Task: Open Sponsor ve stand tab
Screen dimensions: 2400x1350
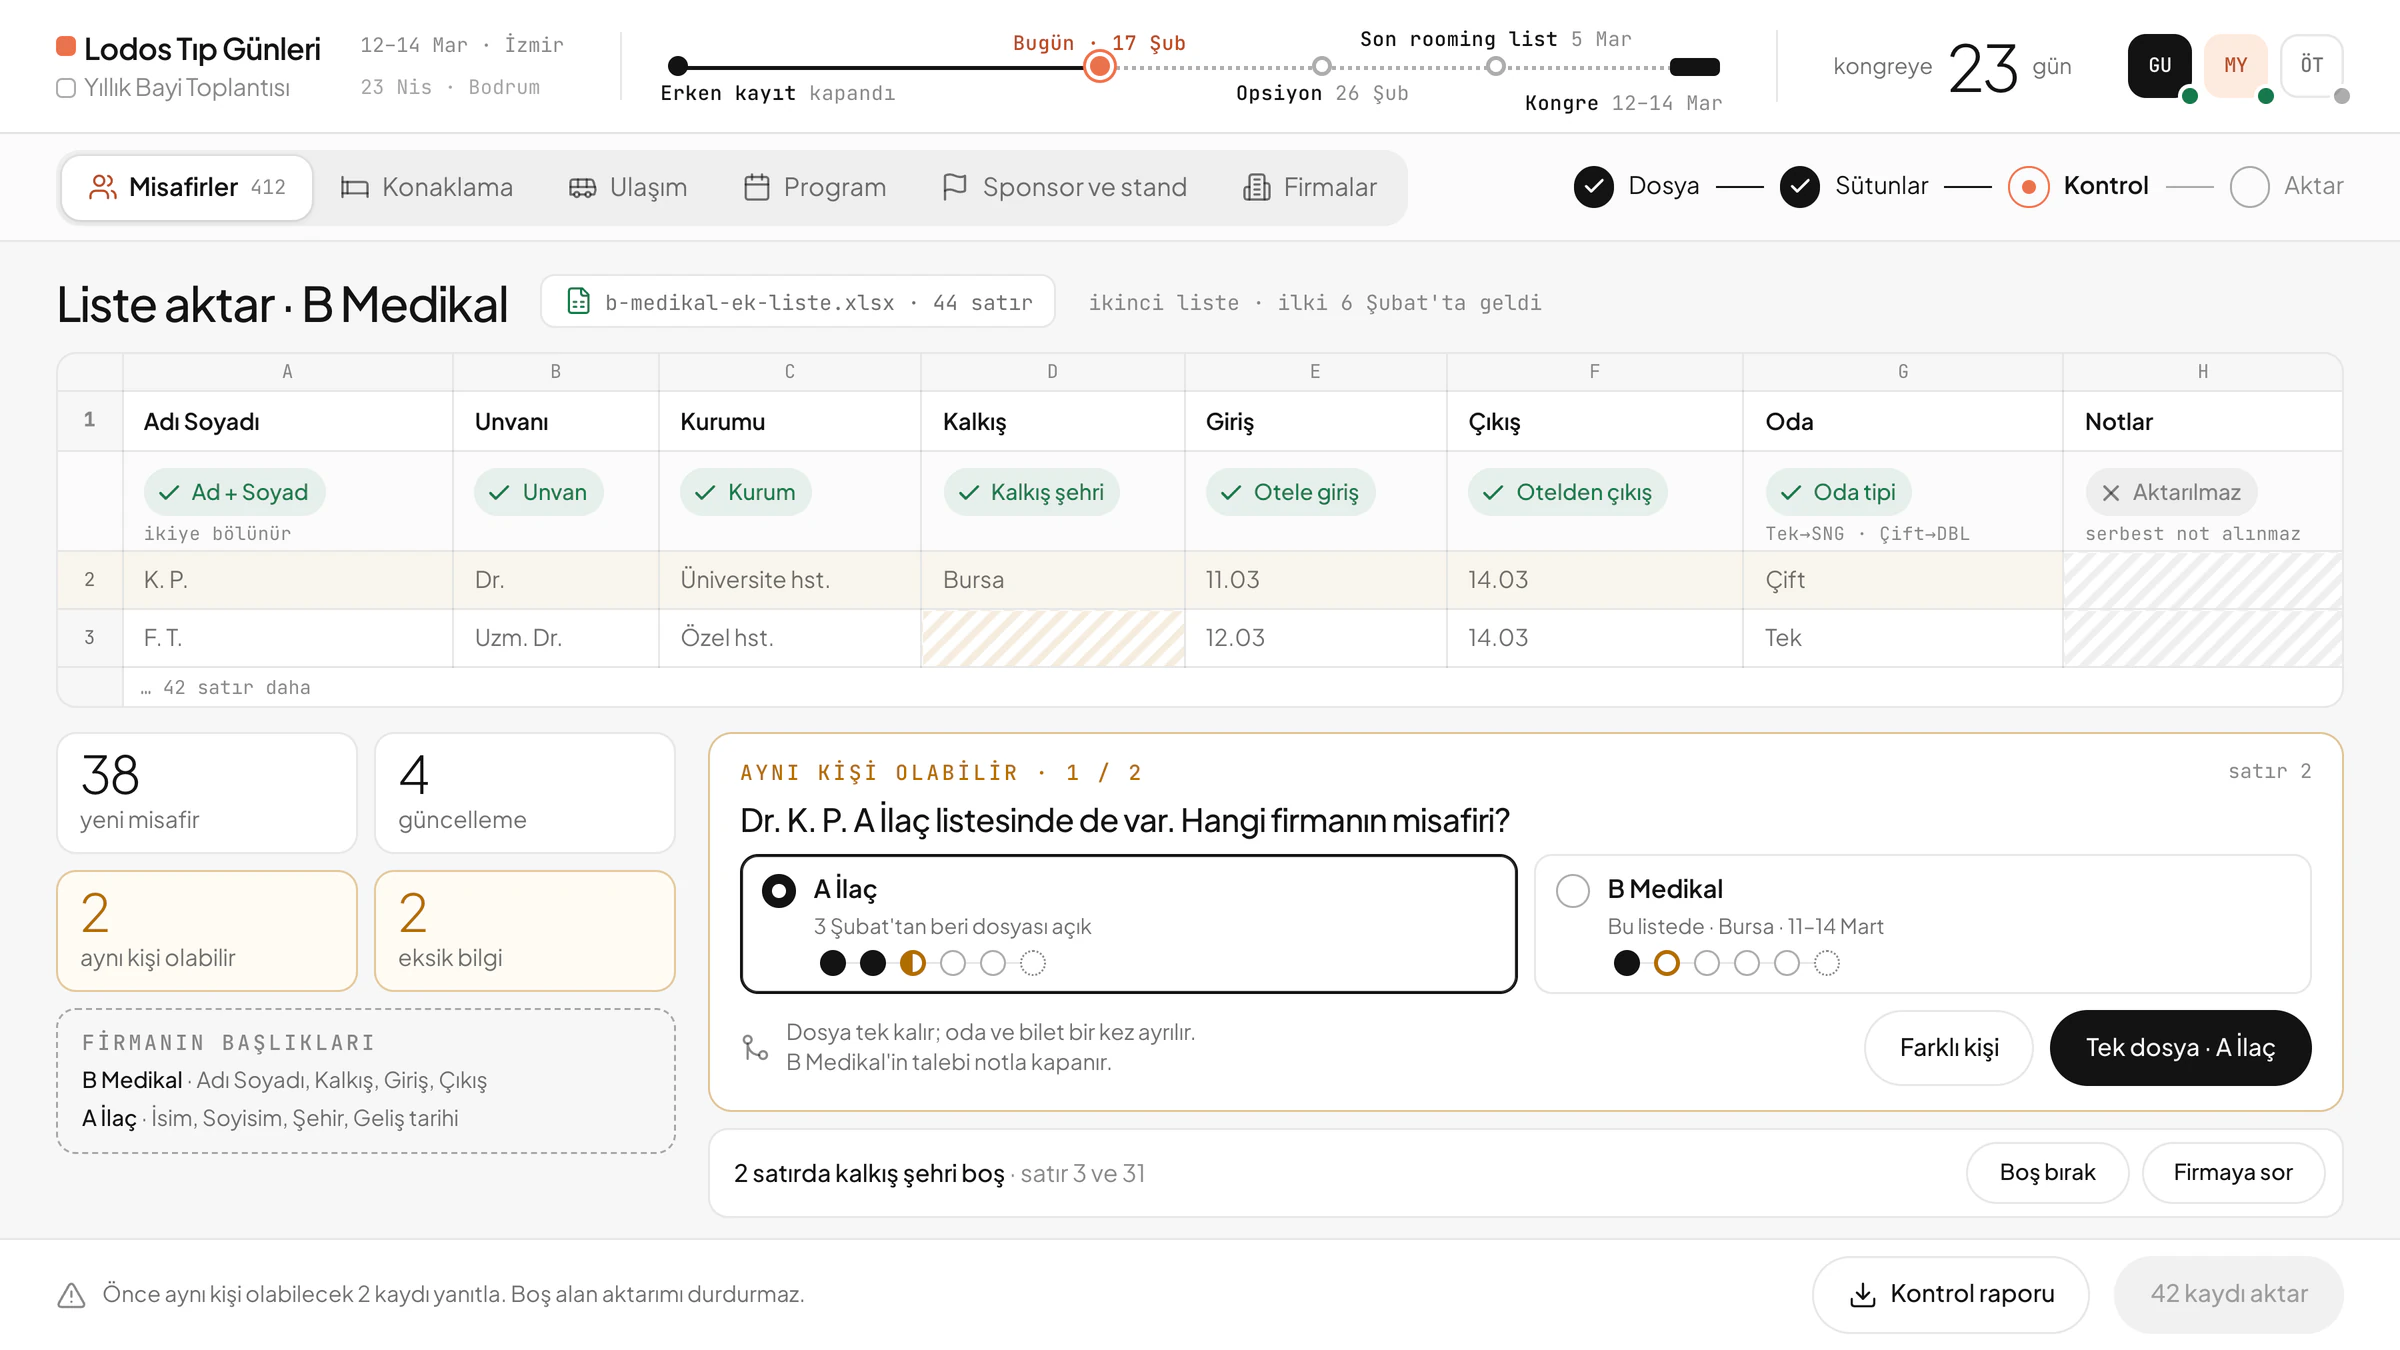Action: click(1065, 187)
